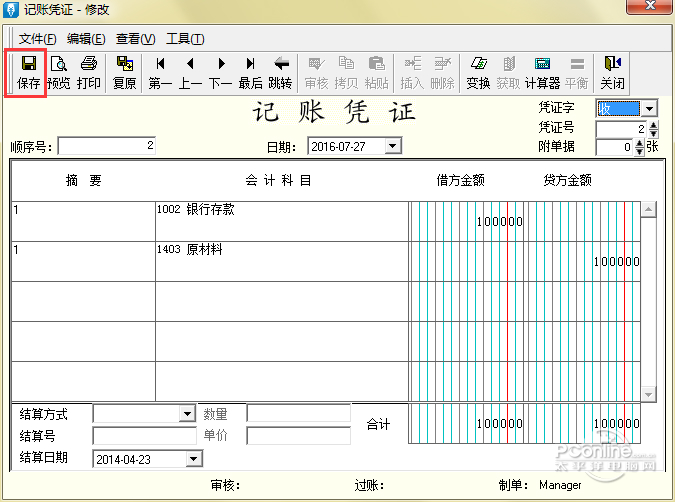Click the 会计科目 column header

coord(278,180)
